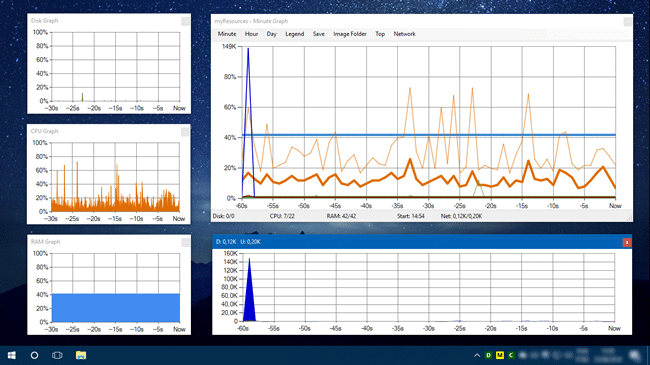Launch File Explorer from the taskbar
The height and width of the screenshot is (365, 650).
81,355
